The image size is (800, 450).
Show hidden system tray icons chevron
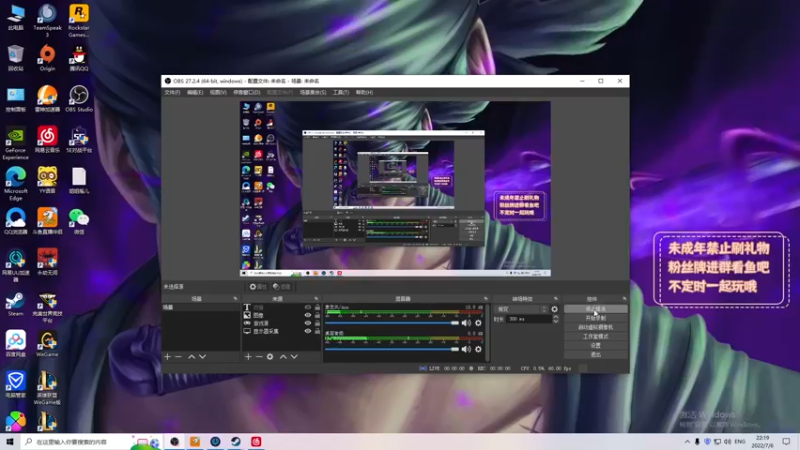[687, 442]
